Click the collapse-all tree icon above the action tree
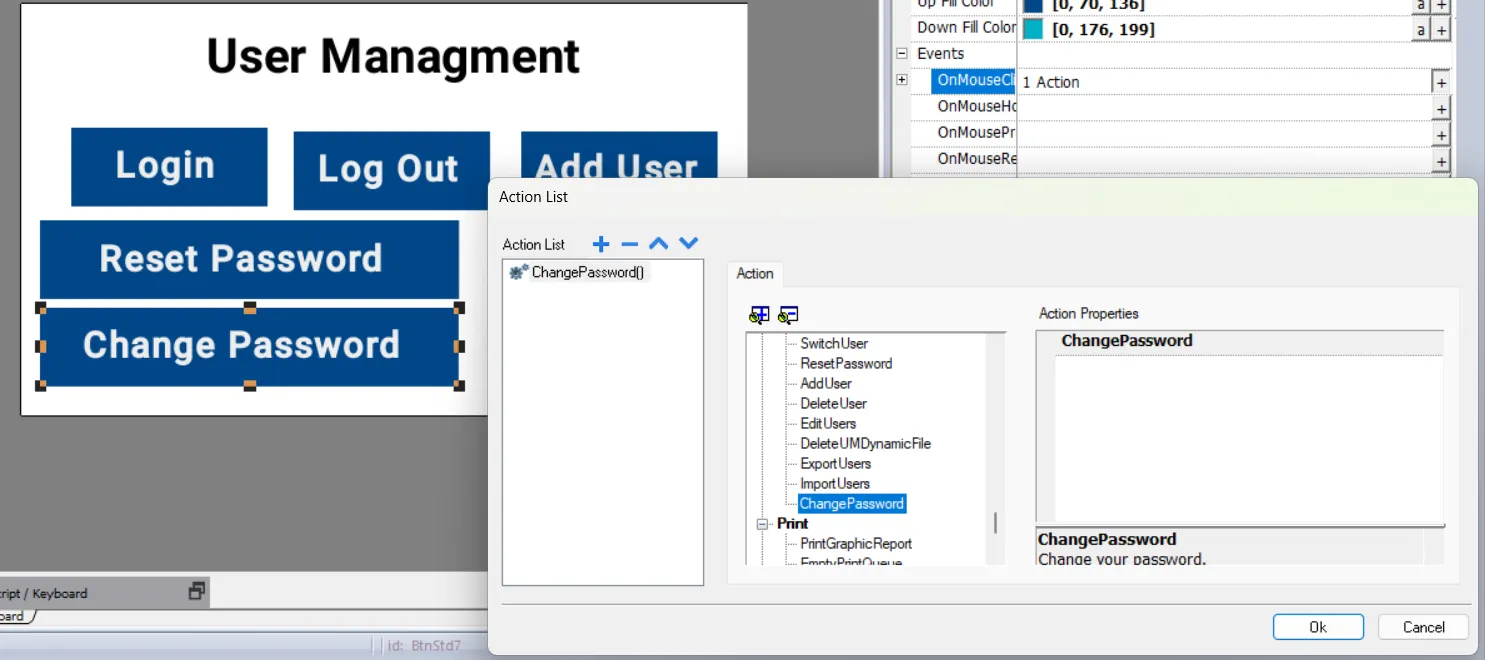The height and width of the screenshot is (660, 1485). pos(788,315)
